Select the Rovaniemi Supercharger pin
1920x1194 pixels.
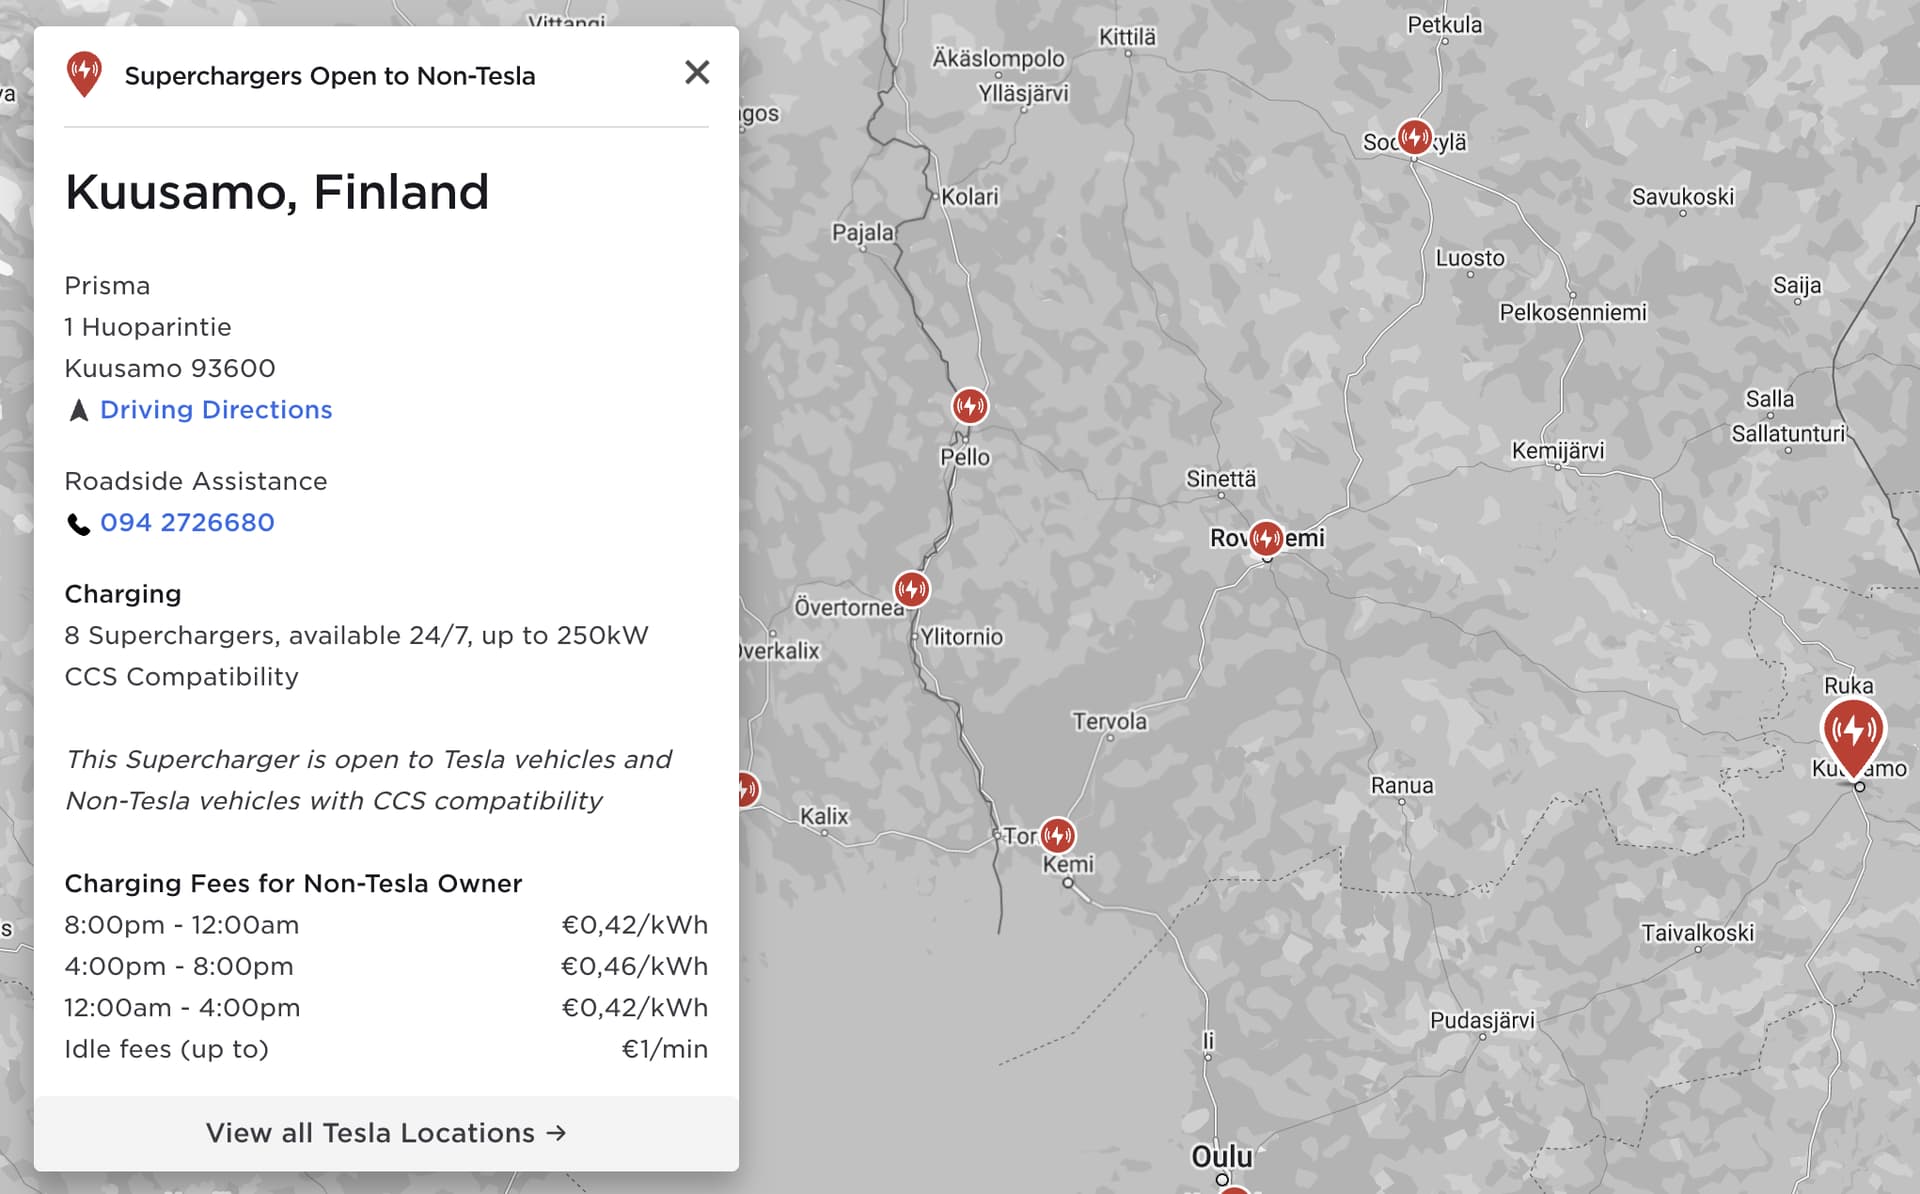pyautogui.click(x=1266, y=538)
